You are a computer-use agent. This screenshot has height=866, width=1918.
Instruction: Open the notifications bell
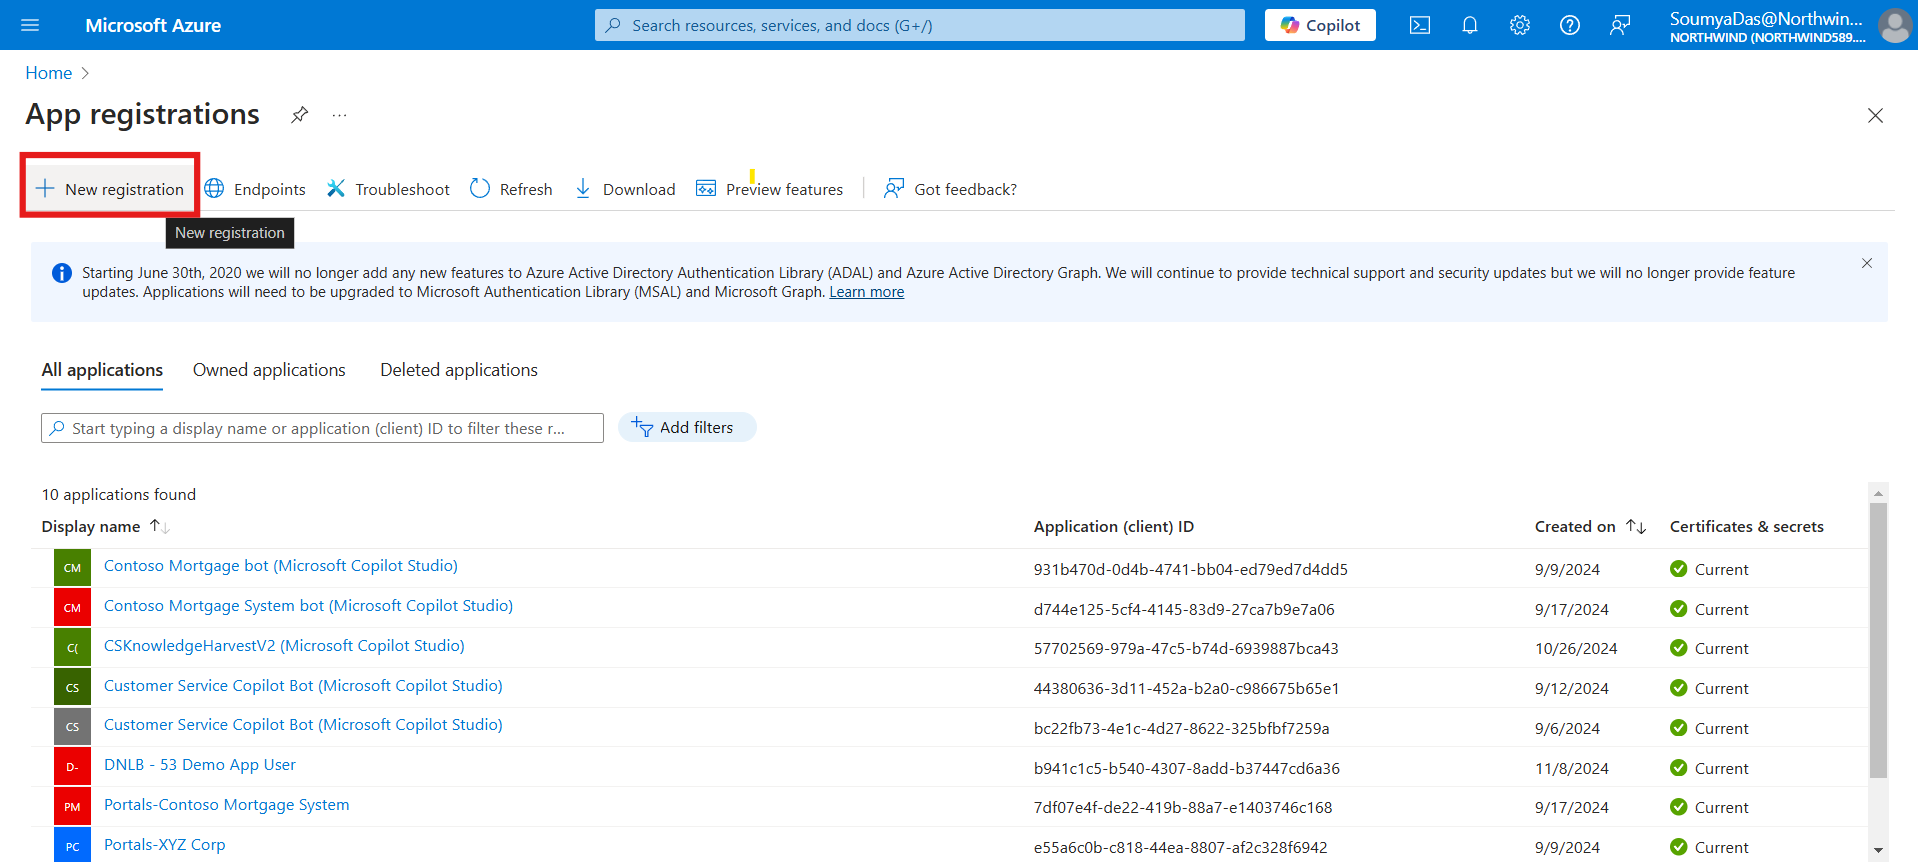1469,25
